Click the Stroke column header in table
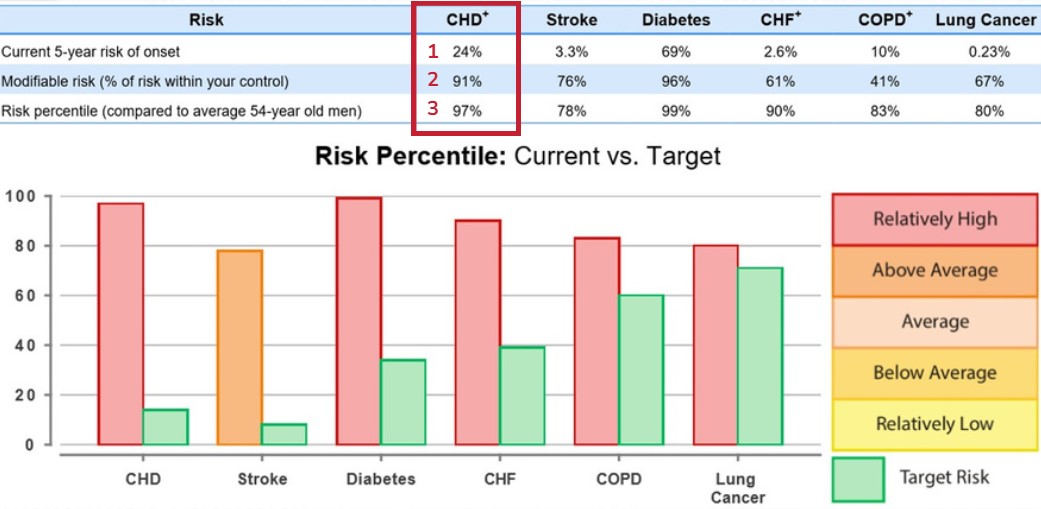 coord(571,19)
